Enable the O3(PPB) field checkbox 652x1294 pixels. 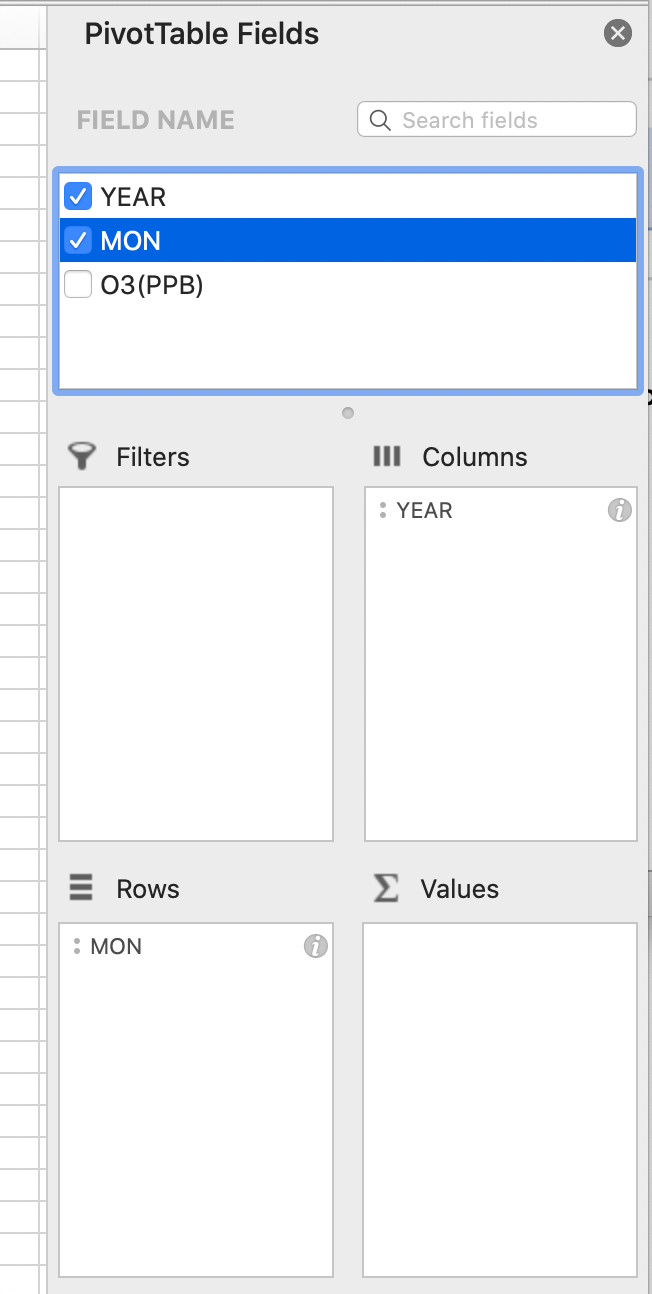click(x=78, y=286)
